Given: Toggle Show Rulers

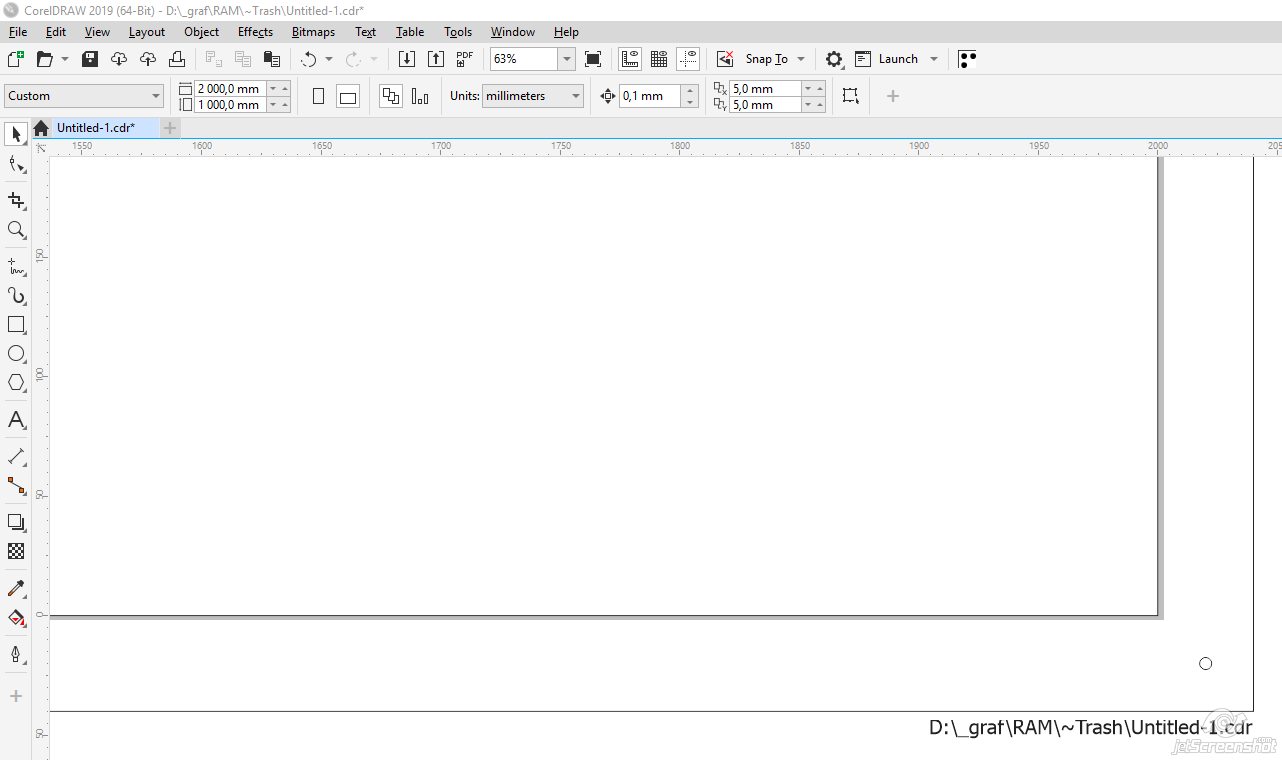Looking at the screenshot, I should point(630,59).
